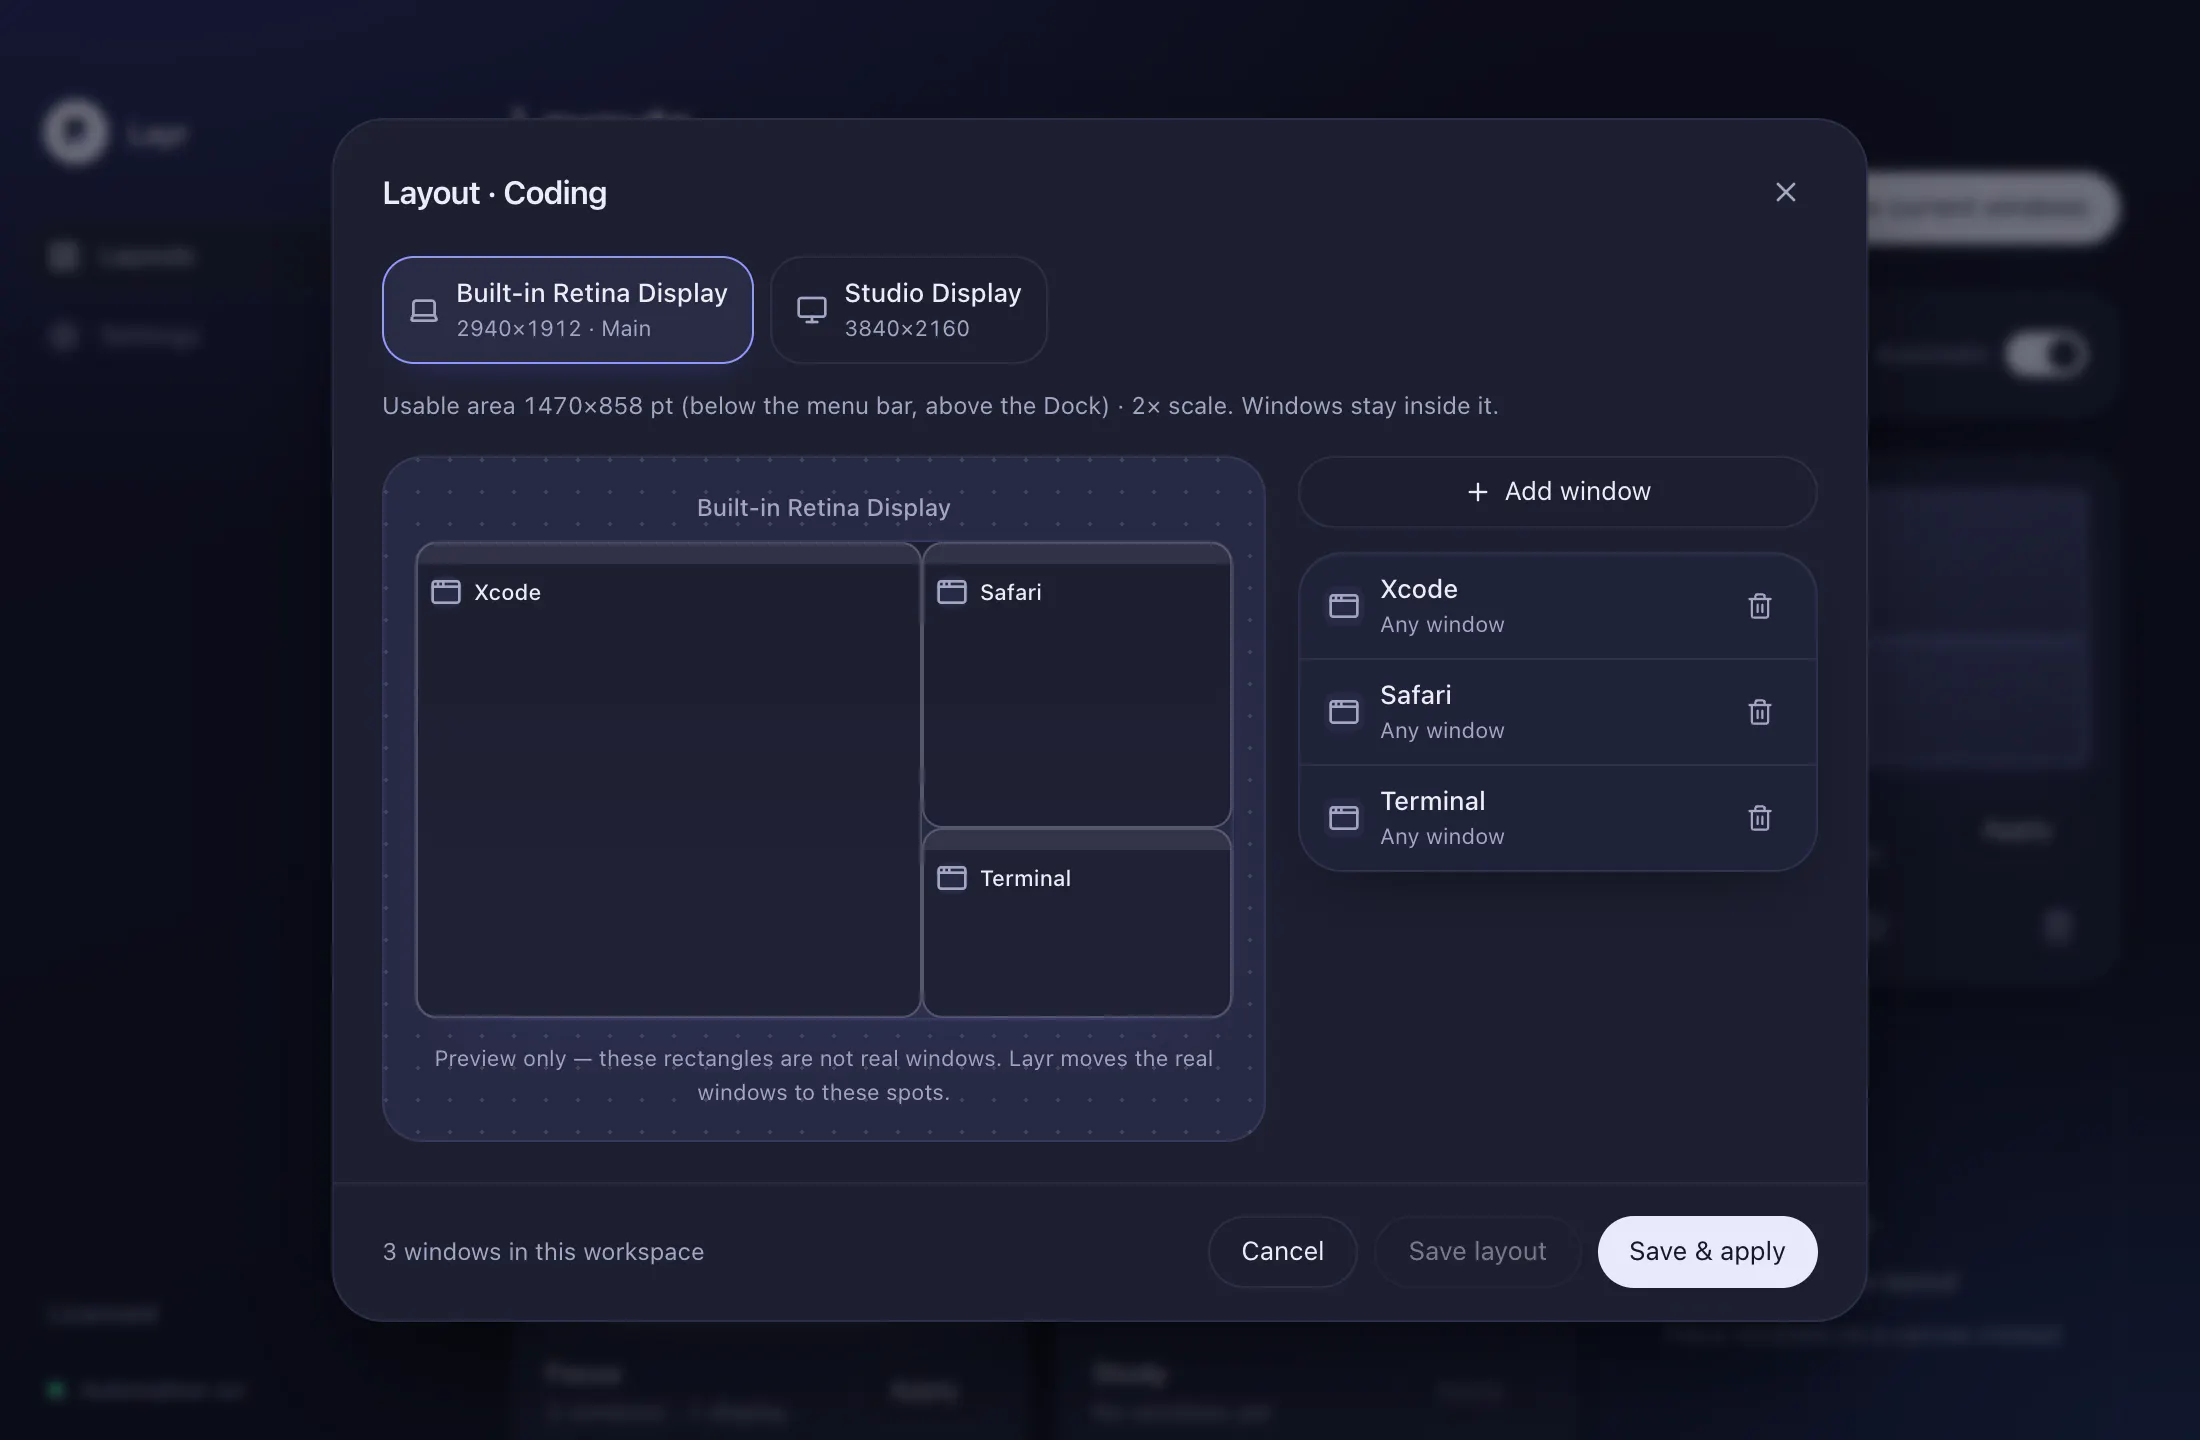Viewport: 2200px width, 1440px height.
Task: Click the "Layout · Coding" dialog title
Action: click(494, 193)
